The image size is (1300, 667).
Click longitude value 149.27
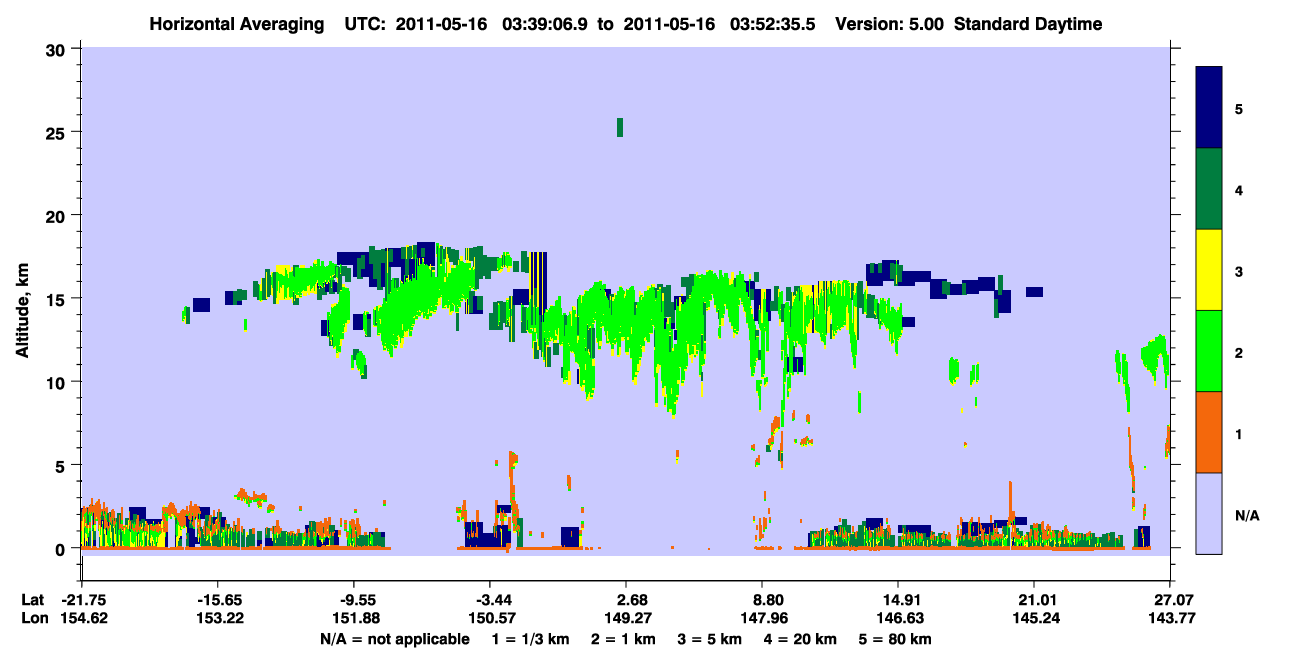tap(626, 618)
